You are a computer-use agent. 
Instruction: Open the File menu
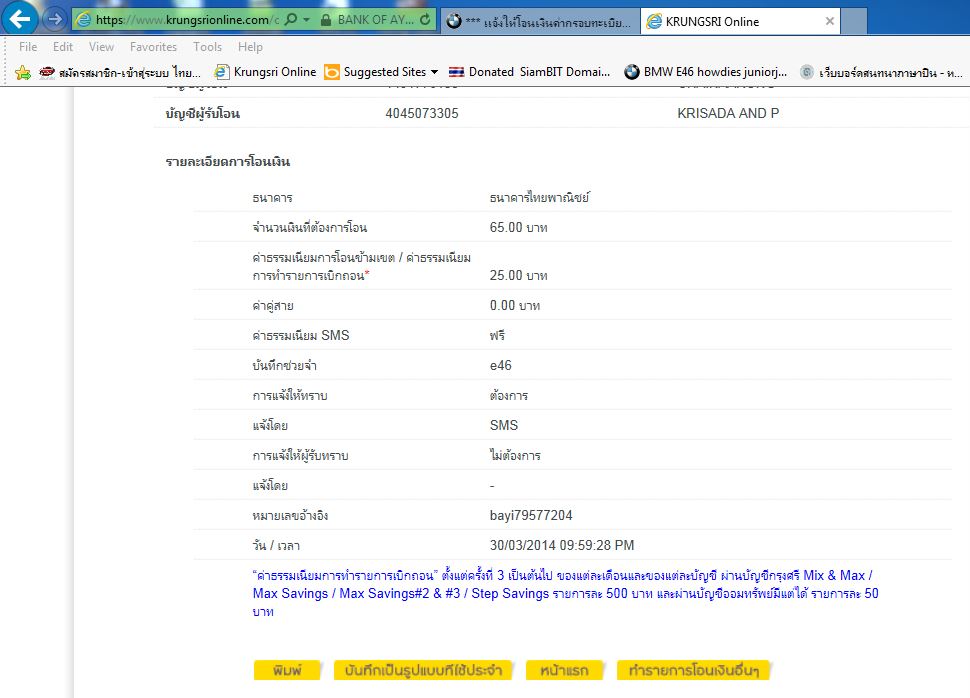pyautogui.click(x=28, y=47)
